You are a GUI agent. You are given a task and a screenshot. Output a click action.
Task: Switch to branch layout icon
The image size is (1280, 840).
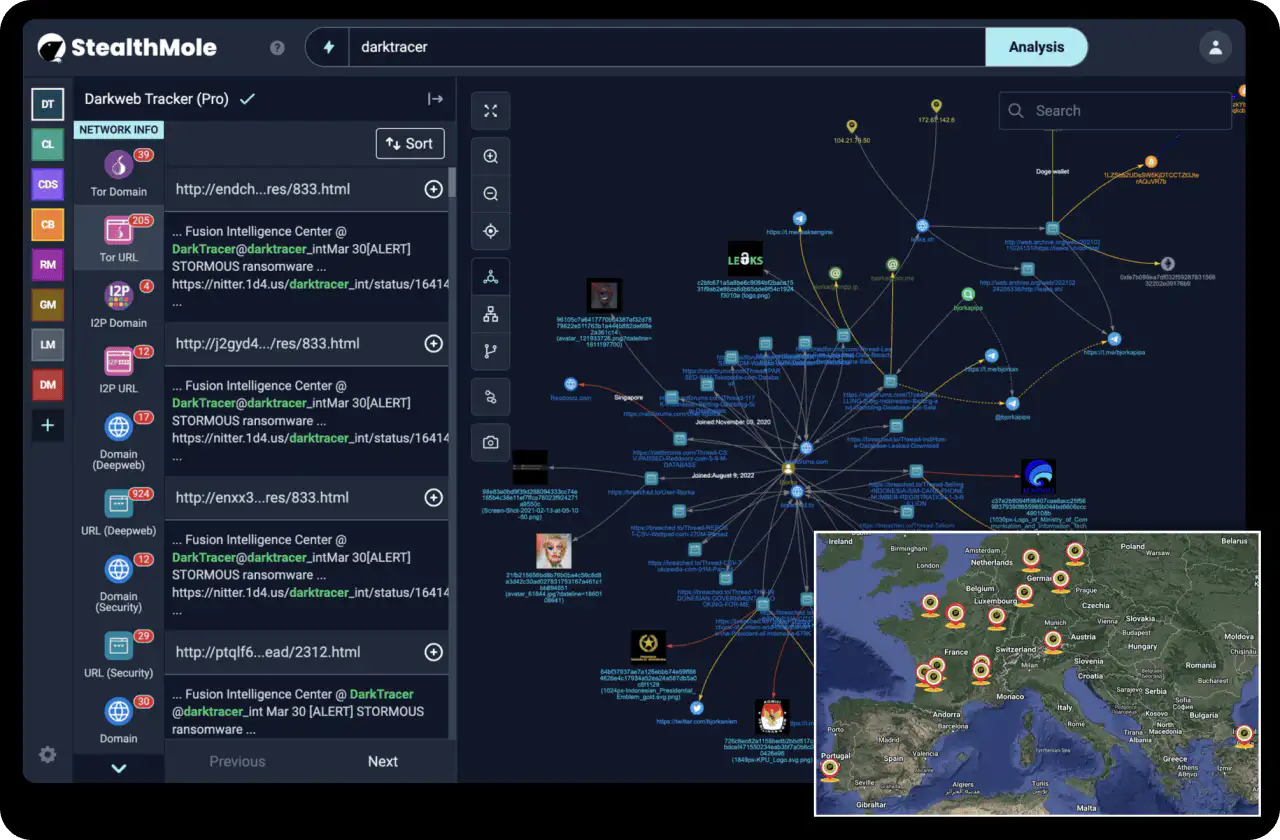[x=491, y=351]
